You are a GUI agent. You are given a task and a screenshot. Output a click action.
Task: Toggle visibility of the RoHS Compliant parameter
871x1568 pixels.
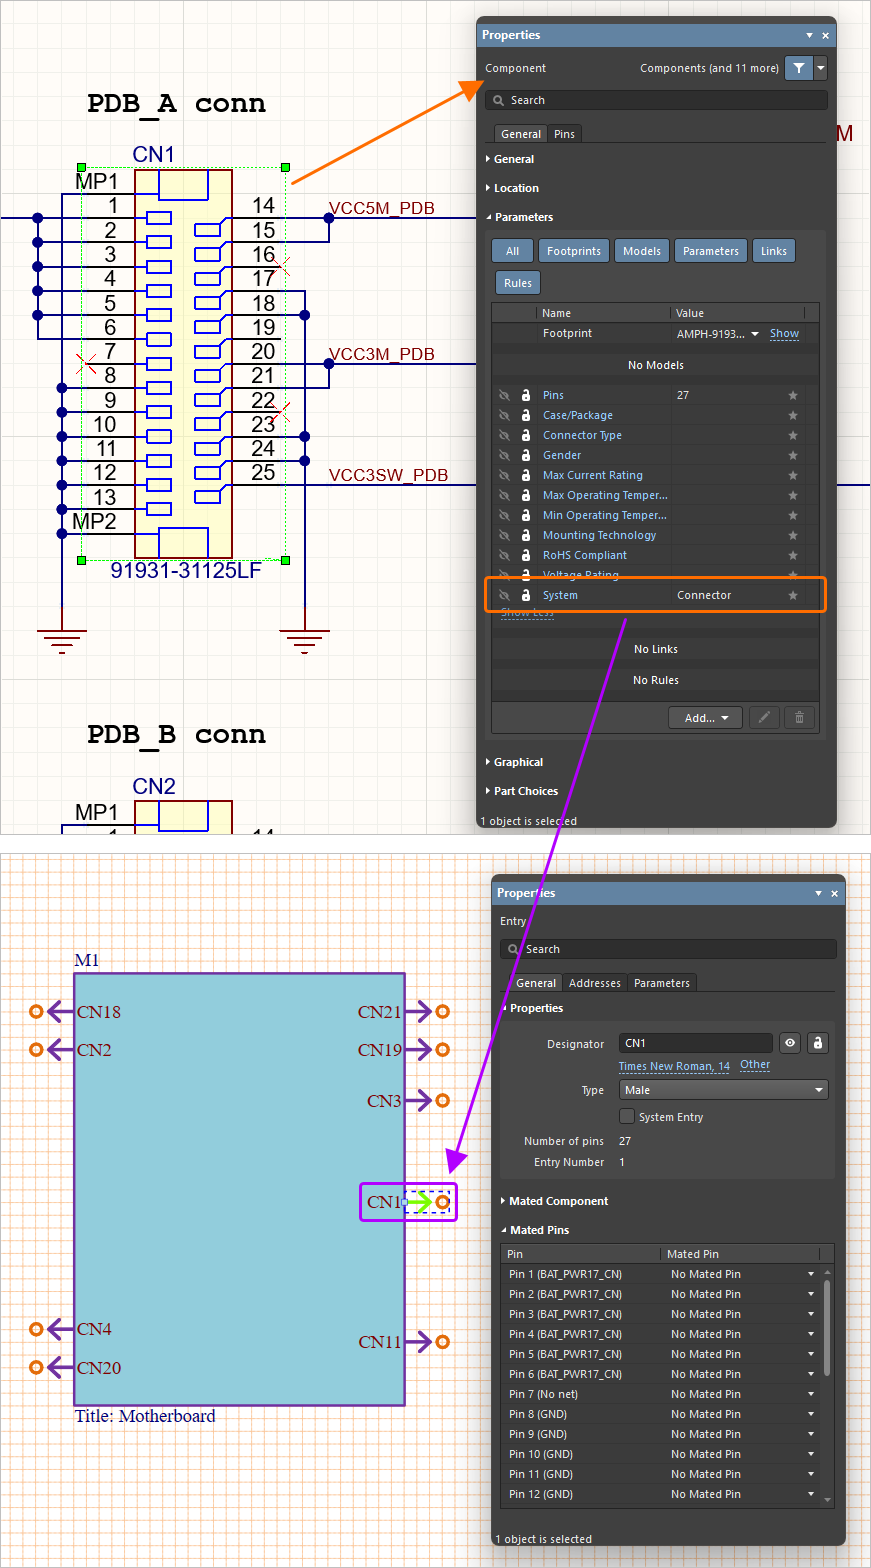[504, 555]
